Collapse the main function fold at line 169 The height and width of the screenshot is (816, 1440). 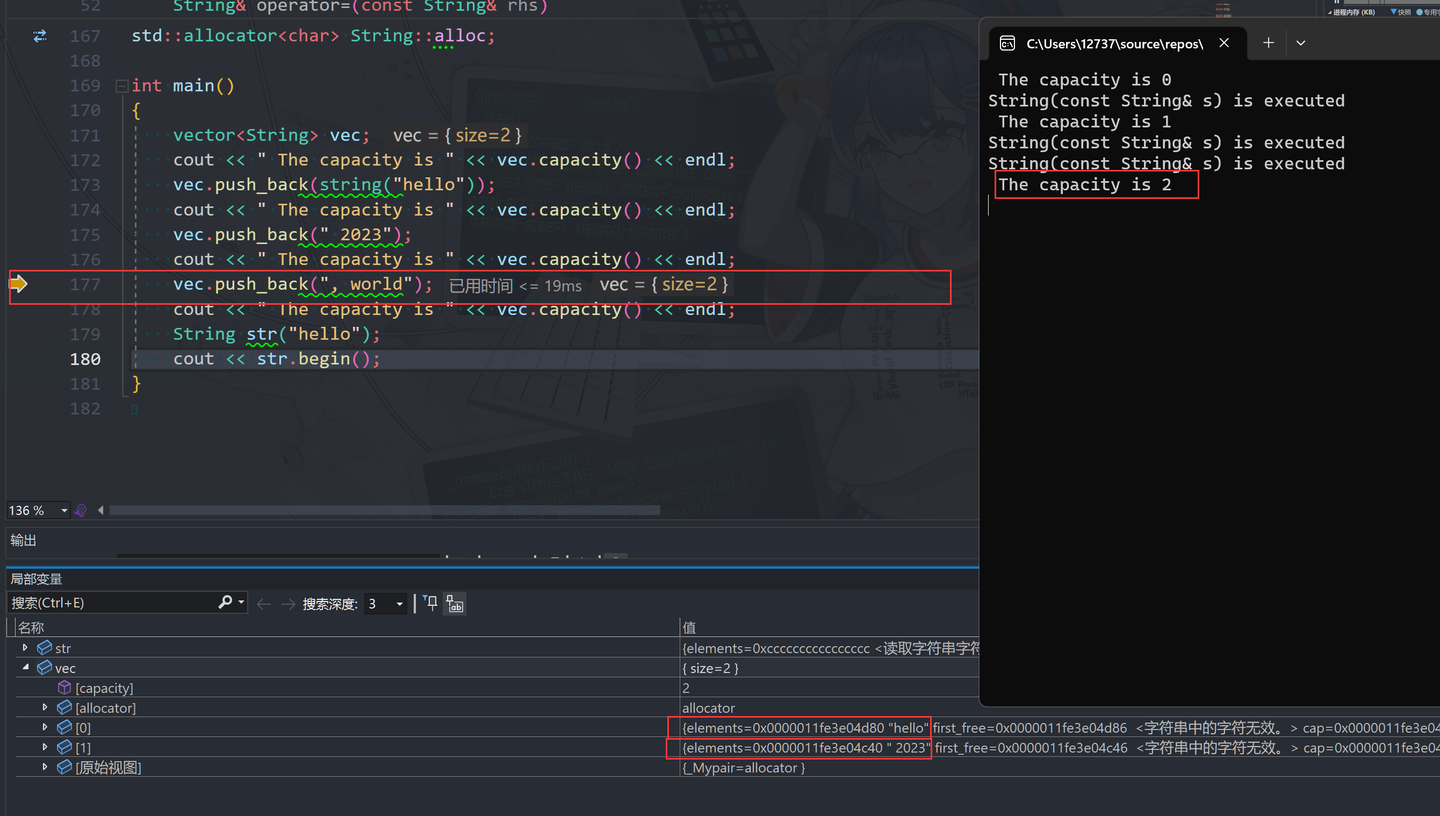pyautogui.click(x=121, y=86)
